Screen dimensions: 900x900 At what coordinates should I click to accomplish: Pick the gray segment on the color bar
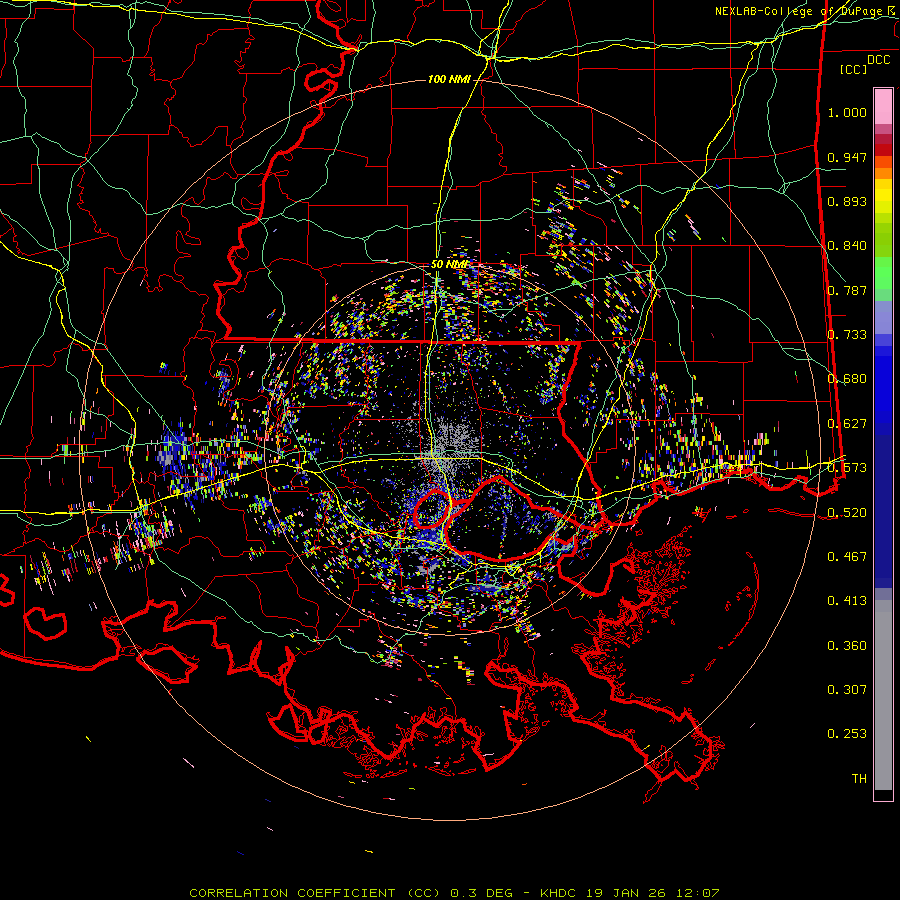click(x=883, y=695)
